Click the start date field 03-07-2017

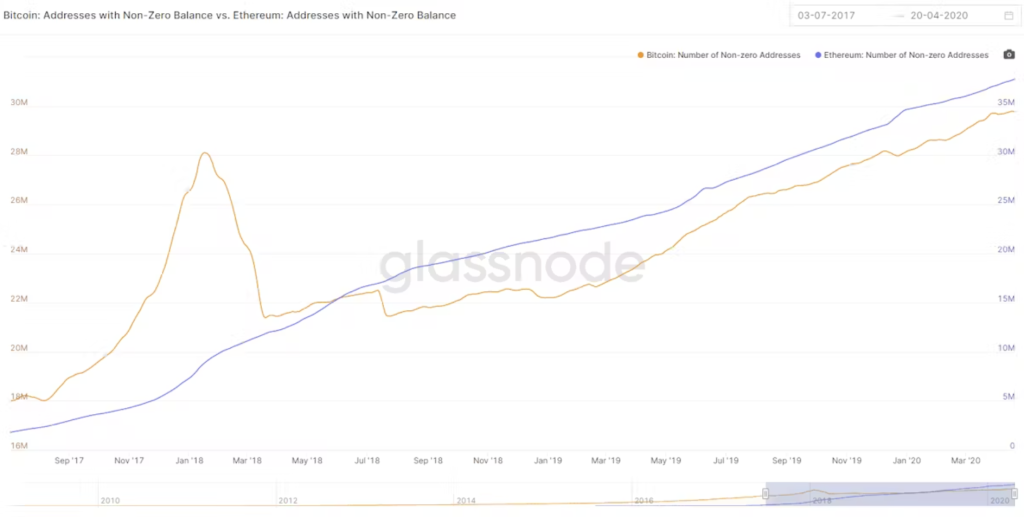pos(829,16)
